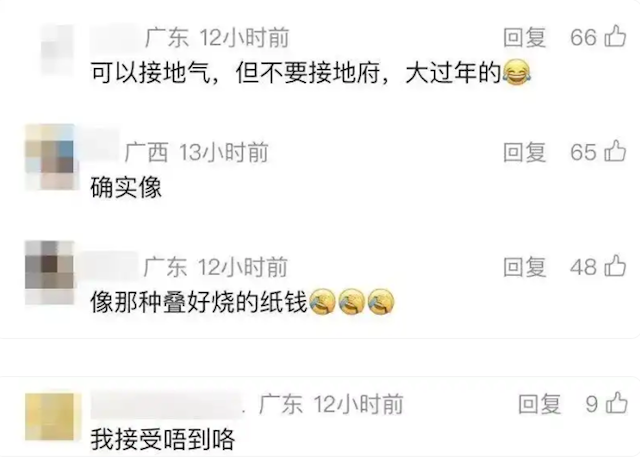The width and height of the screenshot is (640, 469).
Task: Click 回复 on the 广西 comment
Action: 524,152
